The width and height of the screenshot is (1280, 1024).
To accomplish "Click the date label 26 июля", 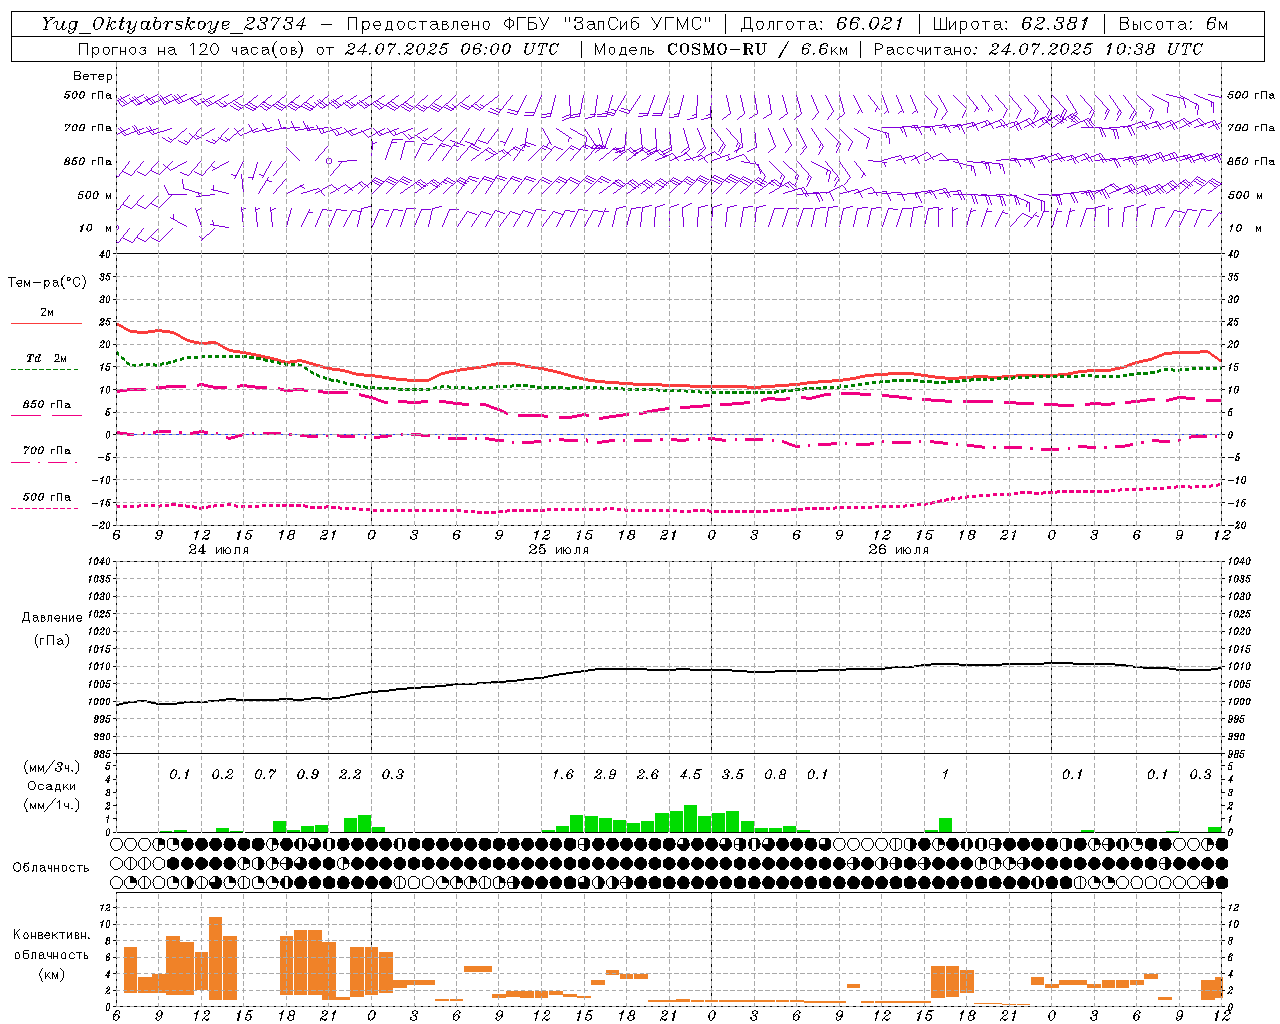I will coord(899,550).
